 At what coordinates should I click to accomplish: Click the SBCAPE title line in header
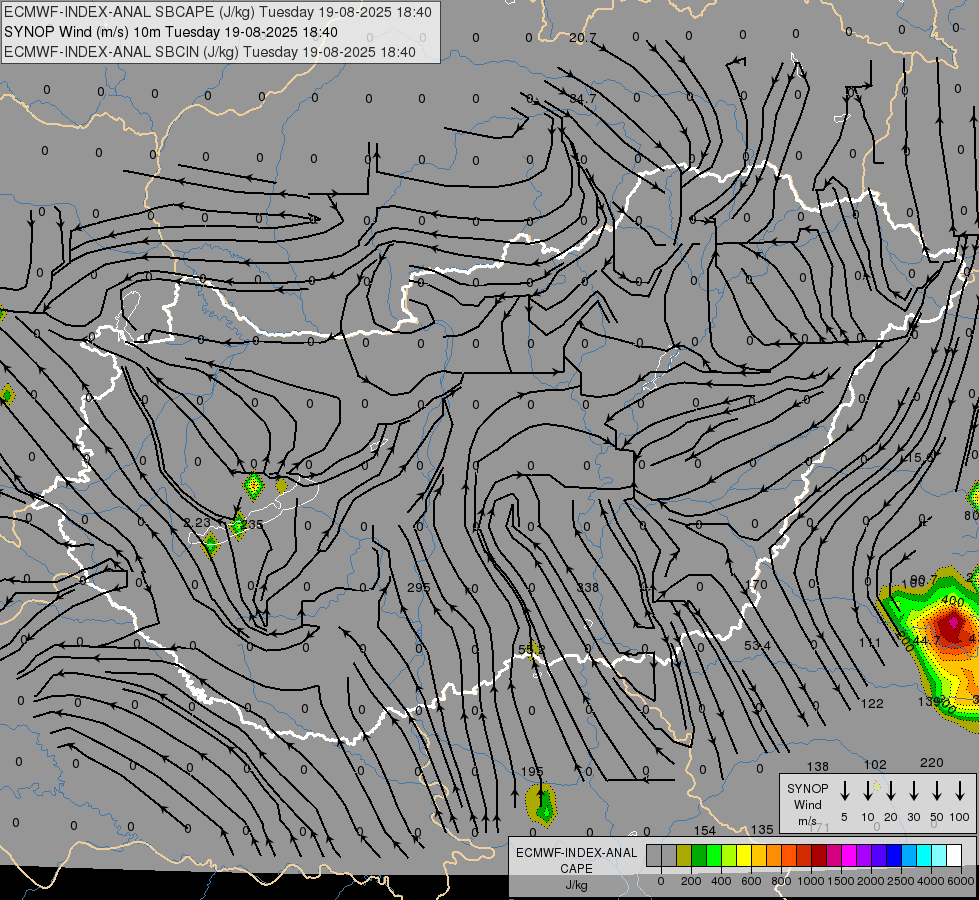click(x=218, y=12)
